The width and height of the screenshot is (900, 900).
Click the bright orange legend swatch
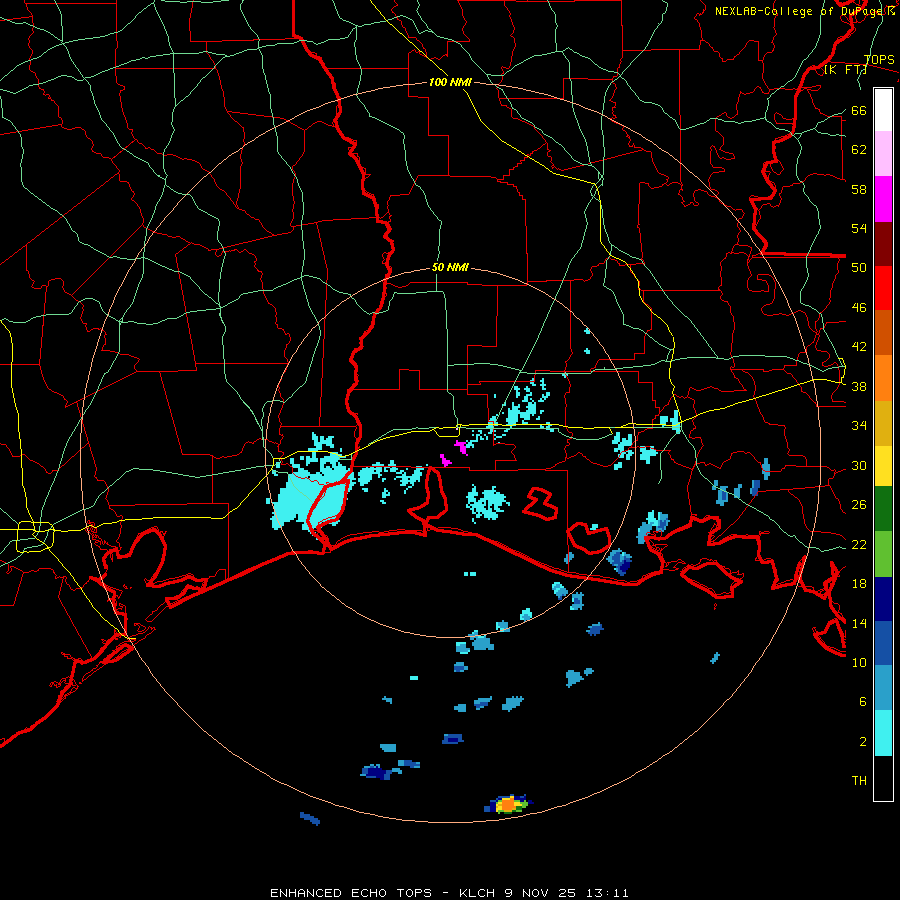pos(883,378)
